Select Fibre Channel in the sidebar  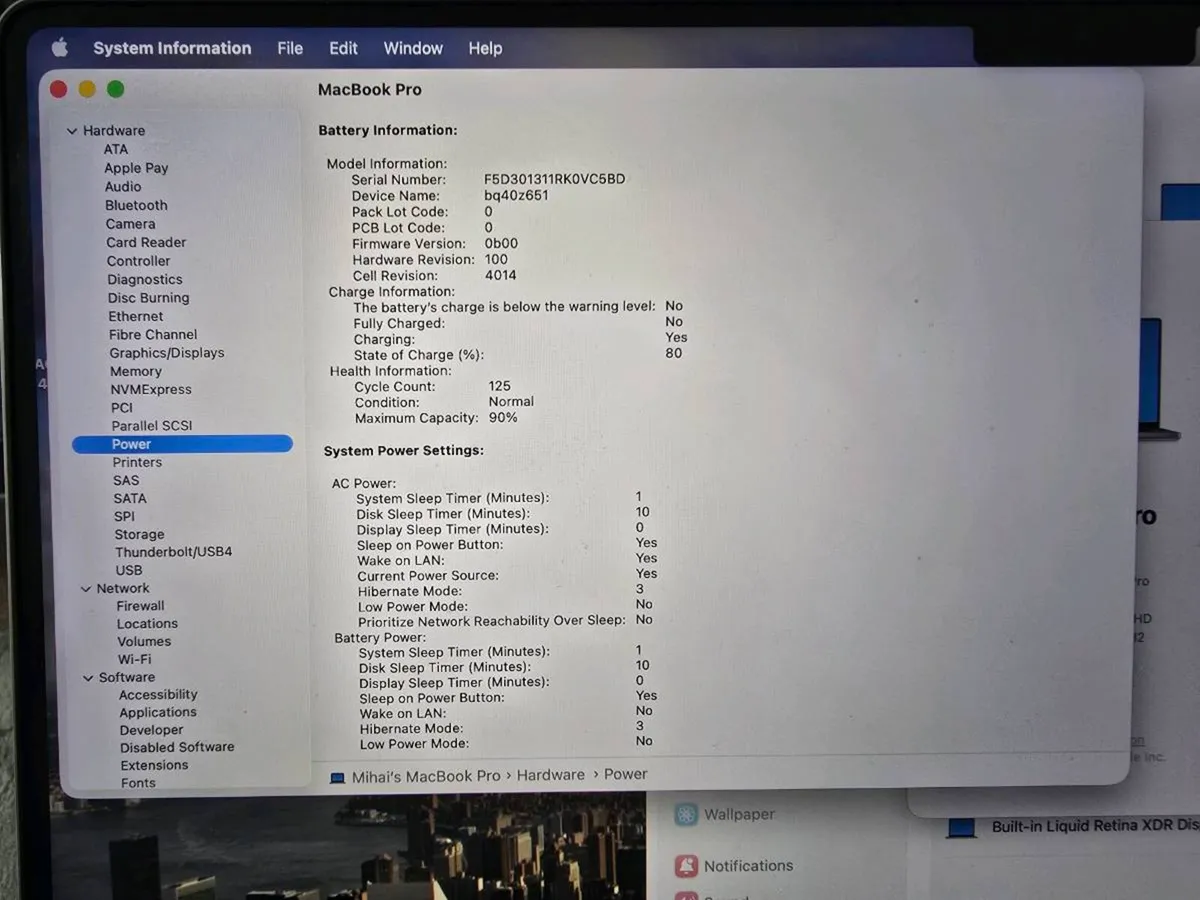click(x=153, y=335)
